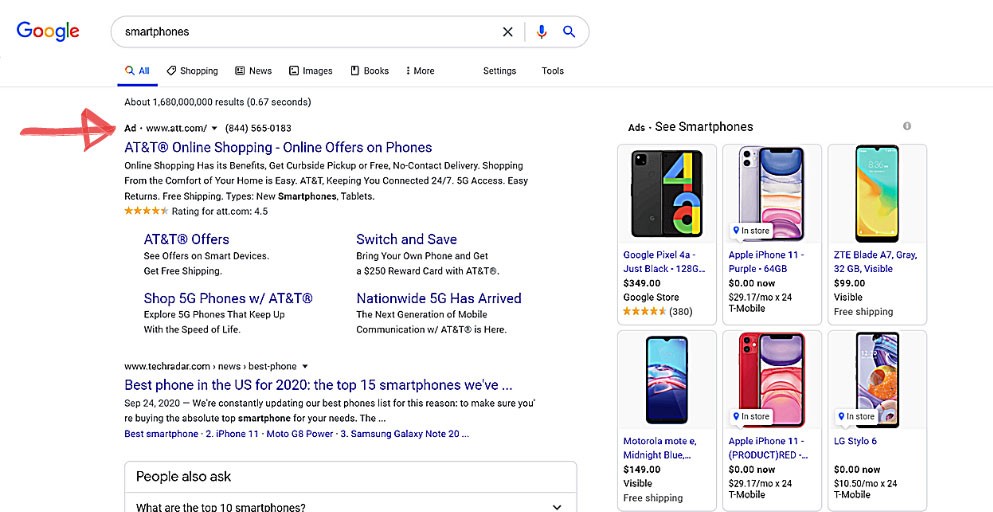Expand the dropdown arrow beside www.att.com
Viewport: 993px width, 512px height.
tap(214, 128)
